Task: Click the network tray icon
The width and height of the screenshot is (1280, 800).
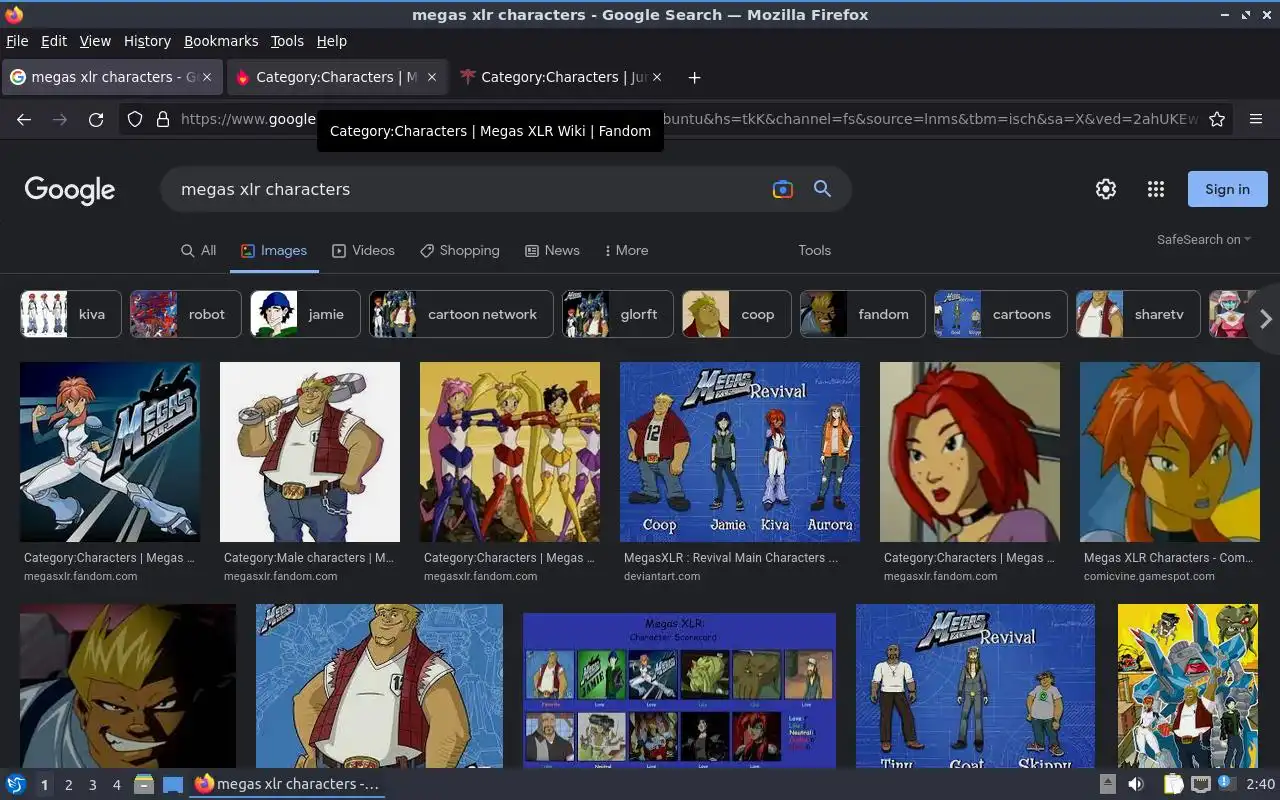Action: 1201,785
